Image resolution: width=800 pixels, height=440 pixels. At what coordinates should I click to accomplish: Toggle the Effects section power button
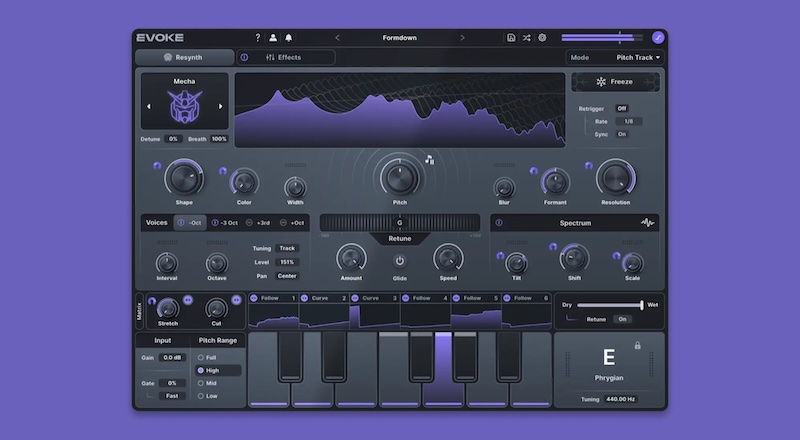(x=245, y=57)
